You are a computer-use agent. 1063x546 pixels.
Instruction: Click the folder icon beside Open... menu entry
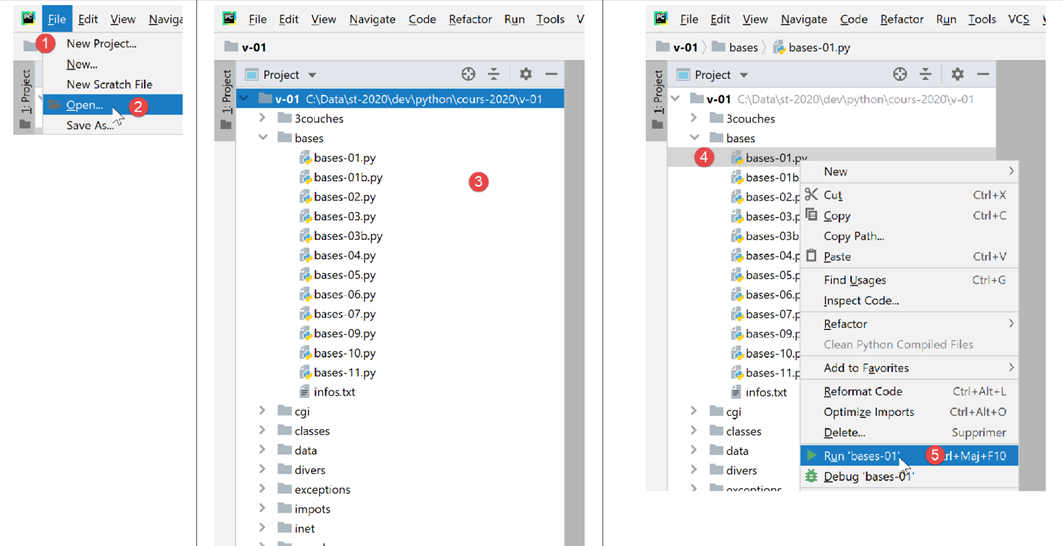coord(53,105)
